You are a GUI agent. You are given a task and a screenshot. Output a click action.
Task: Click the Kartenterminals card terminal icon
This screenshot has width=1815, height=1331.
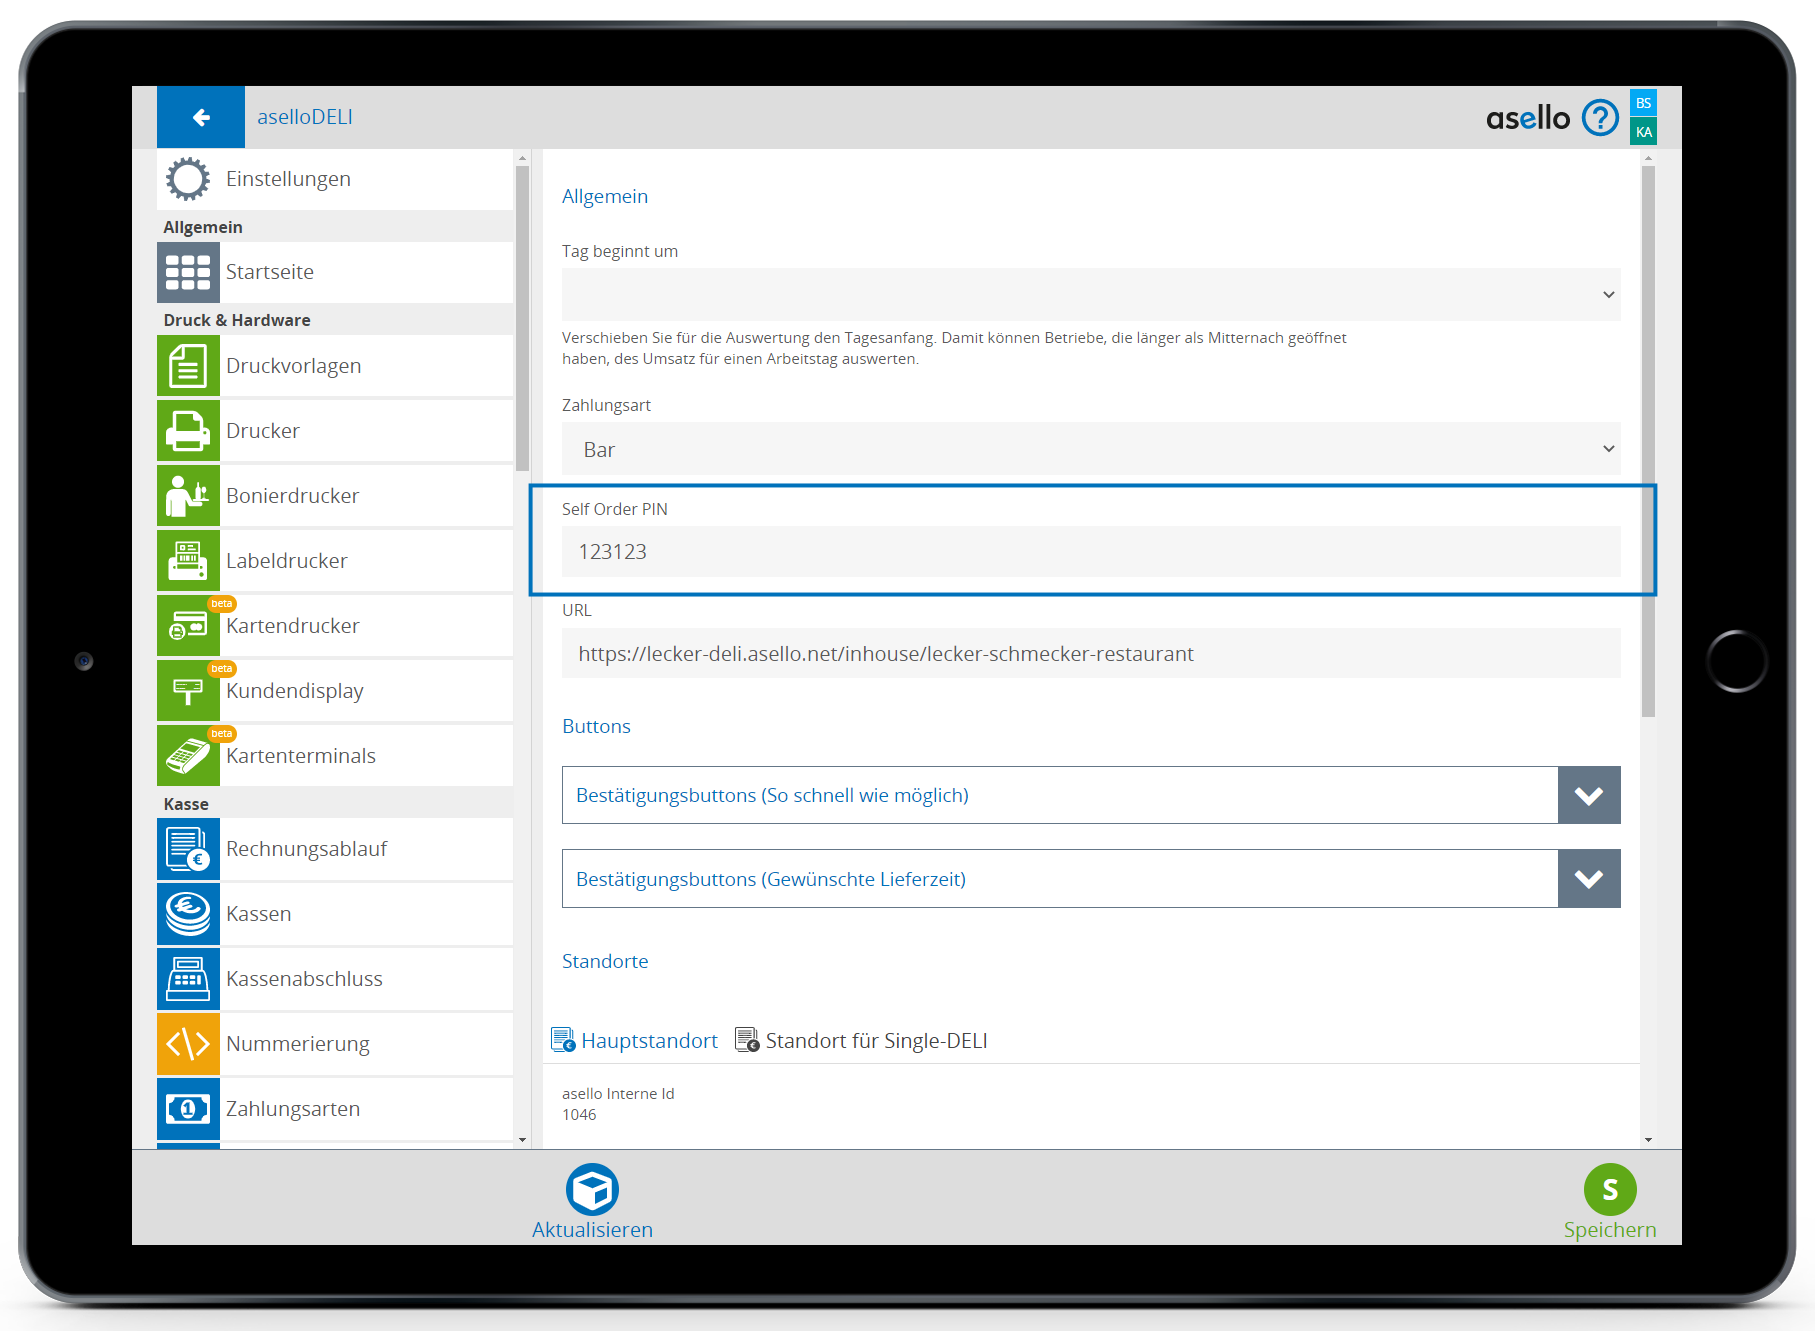click(x=188, y=756)
